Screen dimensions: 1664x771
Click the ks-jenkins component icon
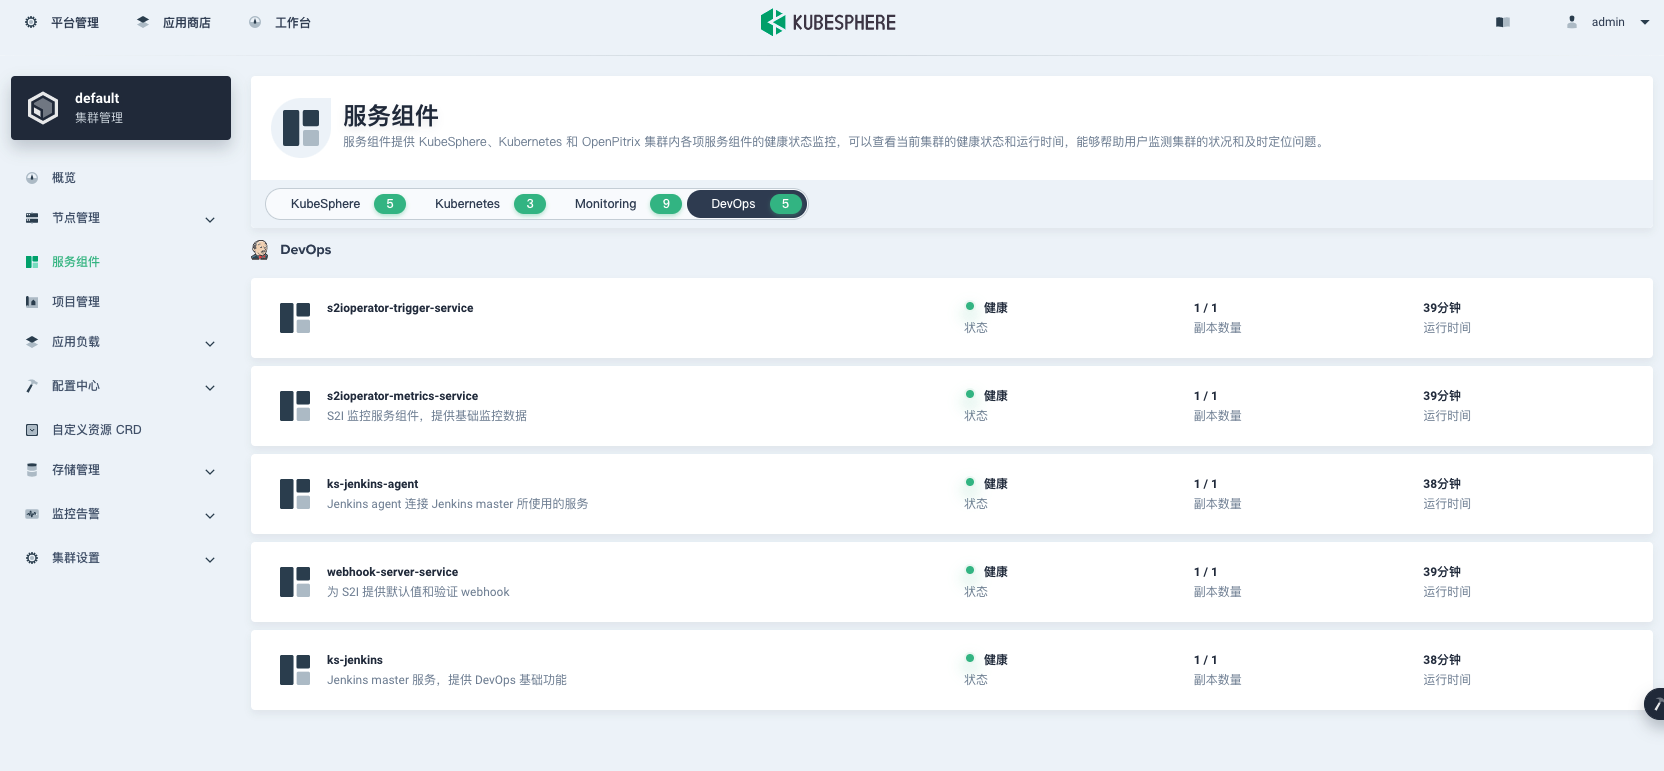(x=295, y=670)
